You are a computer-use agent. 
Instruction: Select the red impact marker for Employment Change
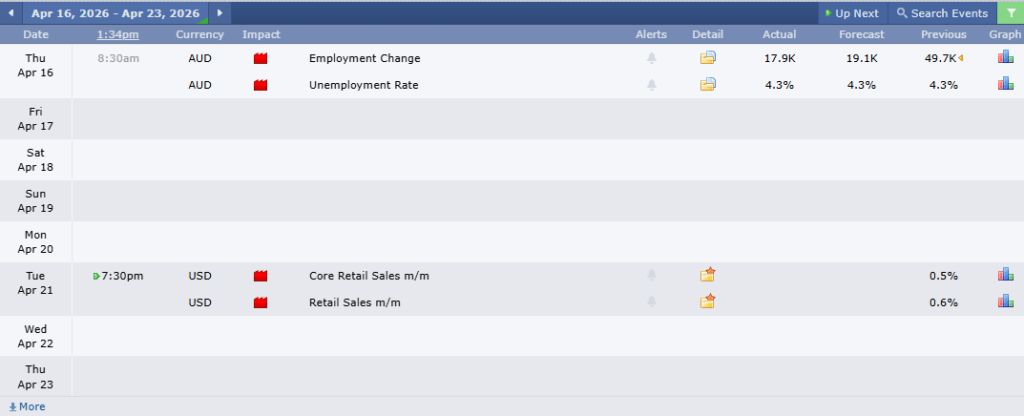tap(261, 59)
